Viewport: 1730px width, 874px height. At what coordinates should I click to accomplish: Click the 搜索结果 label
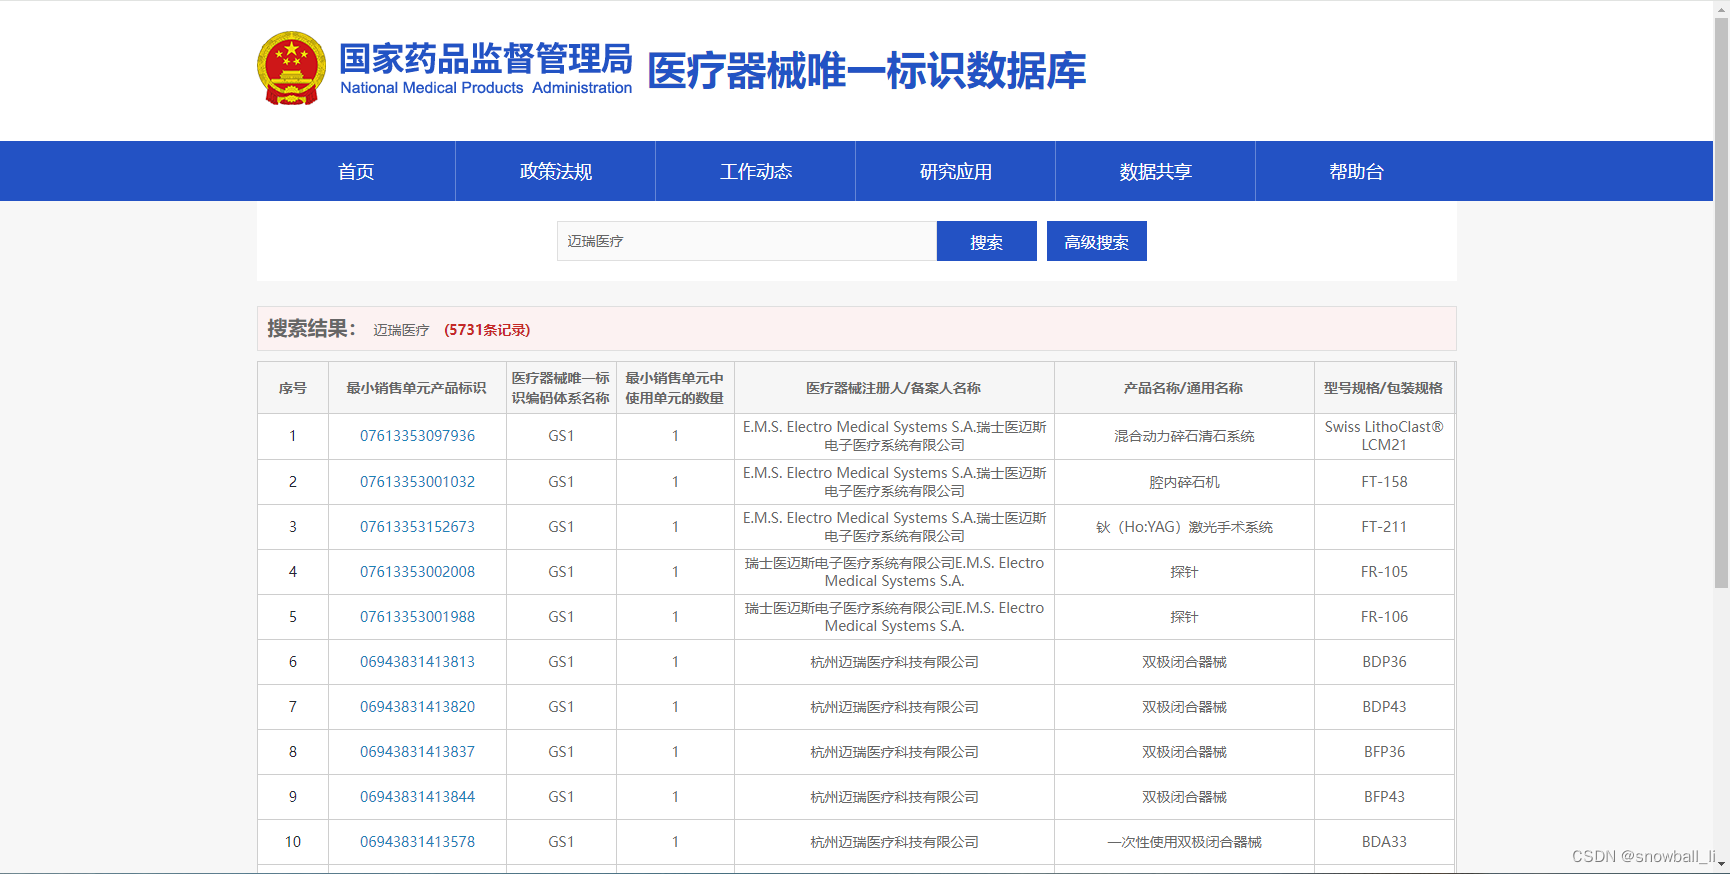click(x=311, y=329)
